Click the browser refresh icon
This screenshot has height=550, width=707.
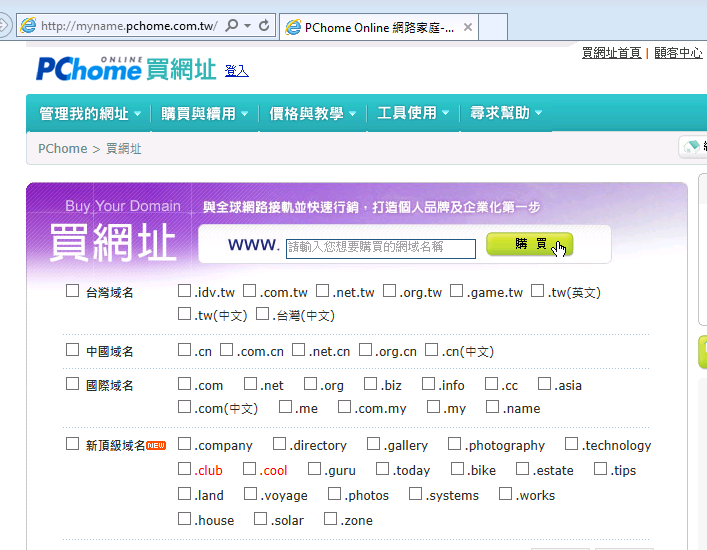[x=264, y=26]
